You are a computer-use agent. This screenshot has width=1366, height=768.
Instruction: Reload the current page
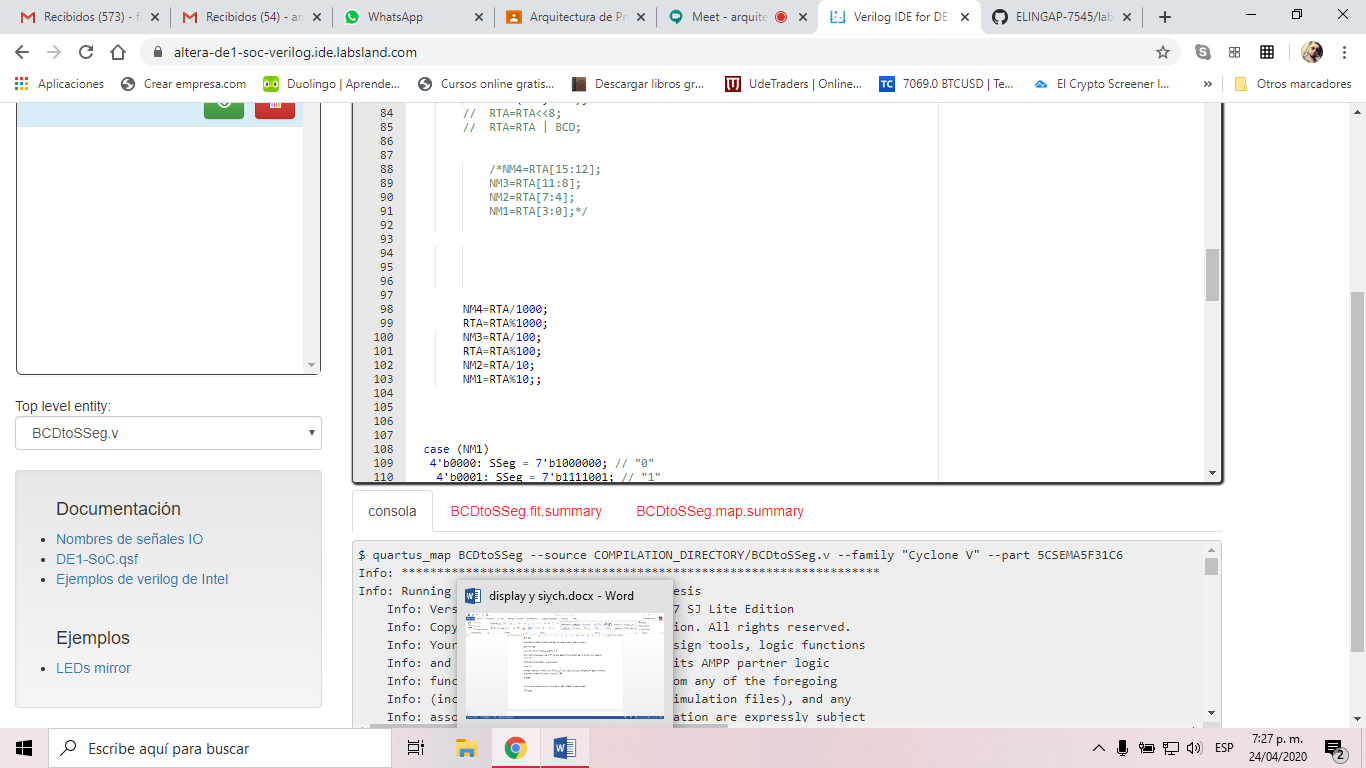click(x=86, y=52)
